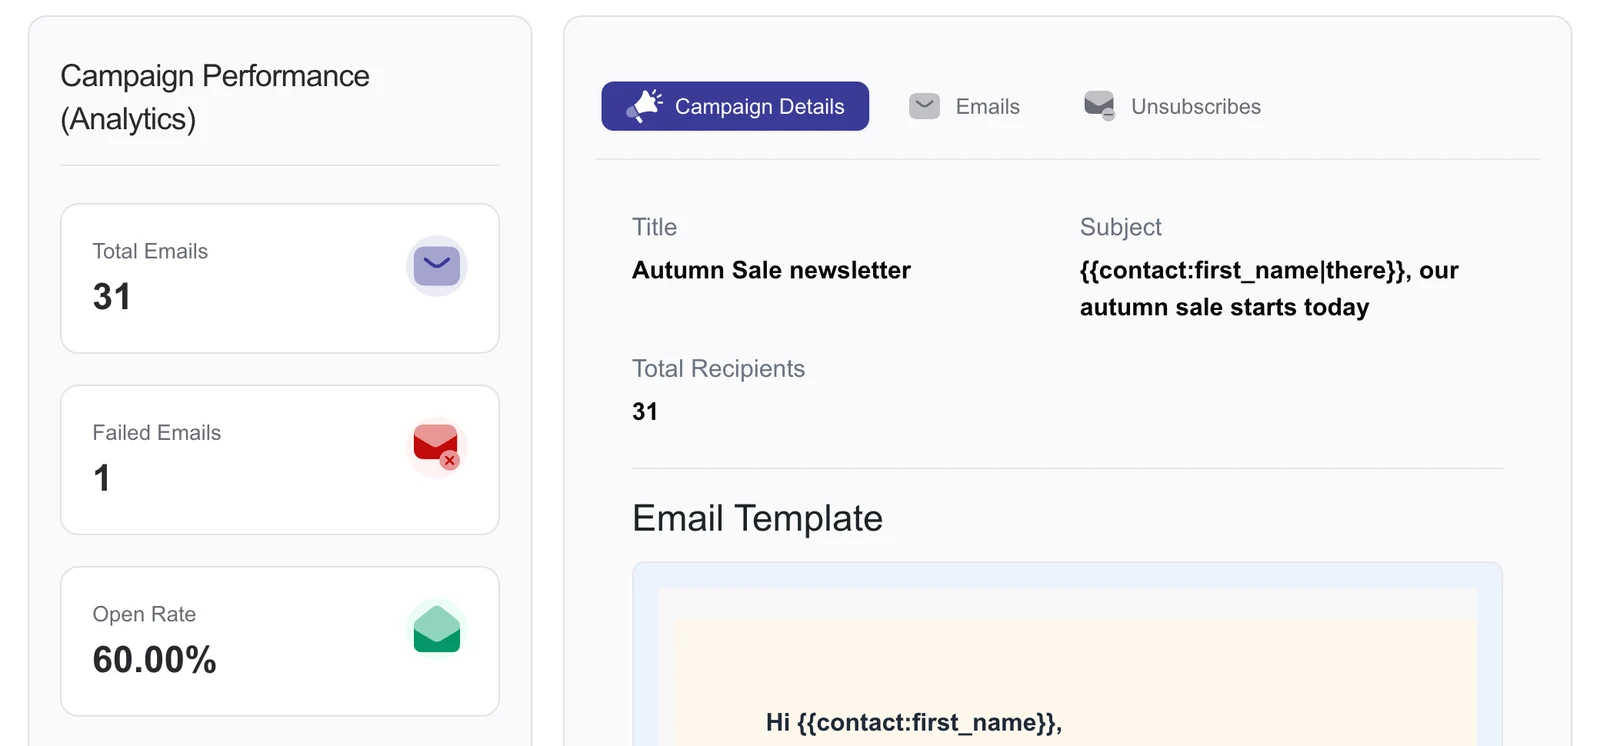Click the Email Template heading
Screen dimensions: 1600x746
[757, 518]
